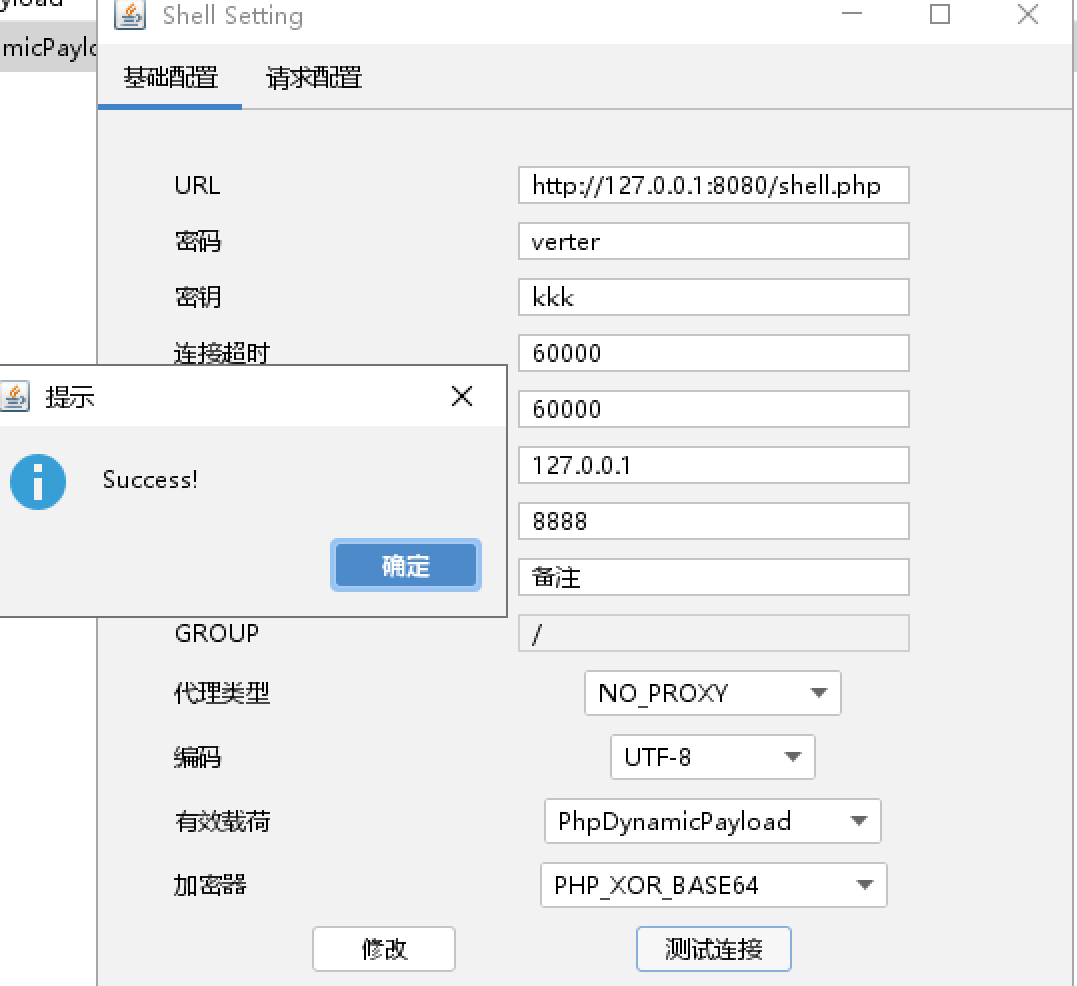The height and width of the screenshot is (986, 1077).
Task: Focus the 密码 field containing verter
Action: pyautogui.click(x=712, y=242)
